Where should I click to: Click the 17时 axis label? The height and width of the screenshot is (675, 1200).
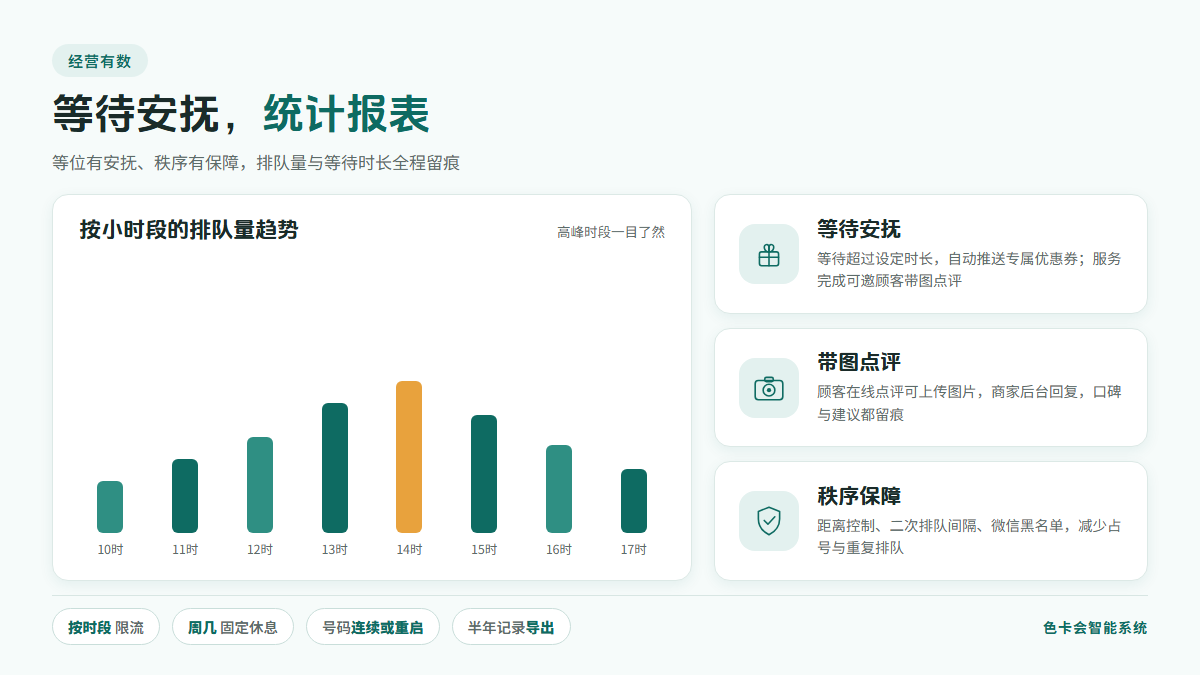pyautogui.click(x=634, y=550)
